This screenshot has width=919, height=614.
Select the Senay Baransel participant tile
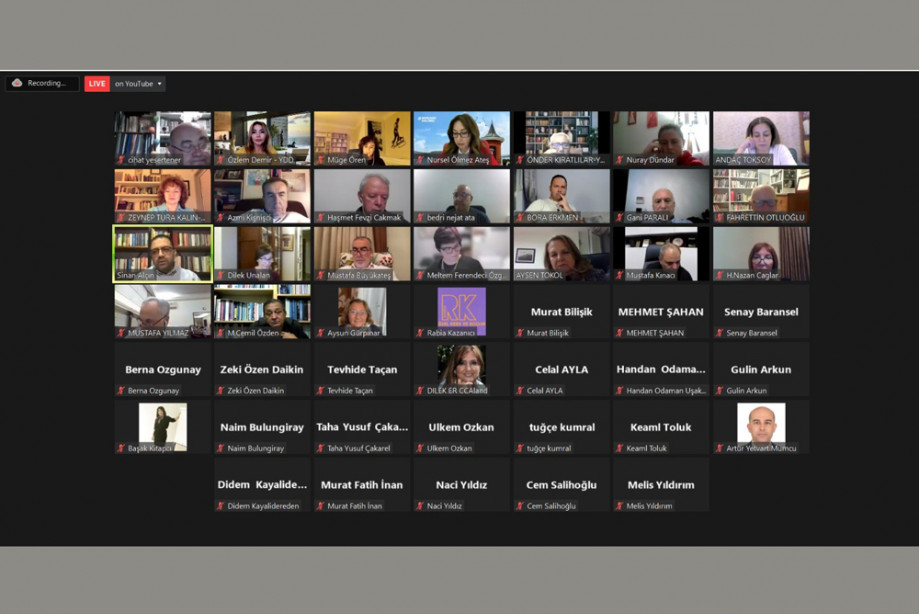(761, 311)
